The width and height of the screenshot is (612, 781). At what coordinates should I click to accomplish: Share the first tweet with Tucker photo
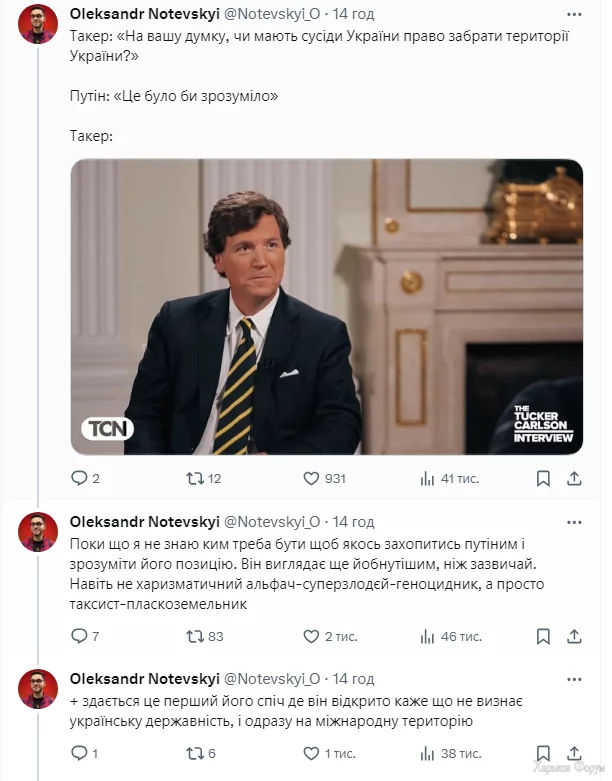(x=574, y=479)
